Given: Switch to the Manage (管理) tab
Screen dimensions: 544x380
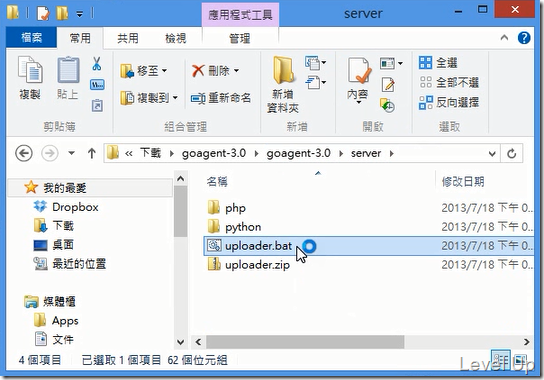Looking at the screenshot, I should coord(240,38).
